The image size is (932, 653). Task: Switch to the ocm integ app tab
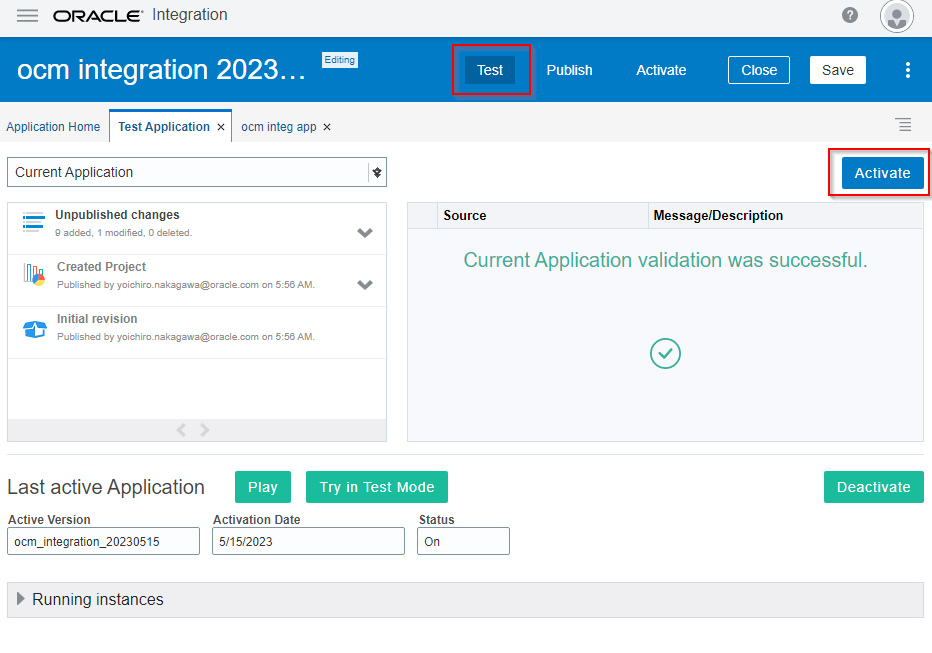tap(278, 127)
